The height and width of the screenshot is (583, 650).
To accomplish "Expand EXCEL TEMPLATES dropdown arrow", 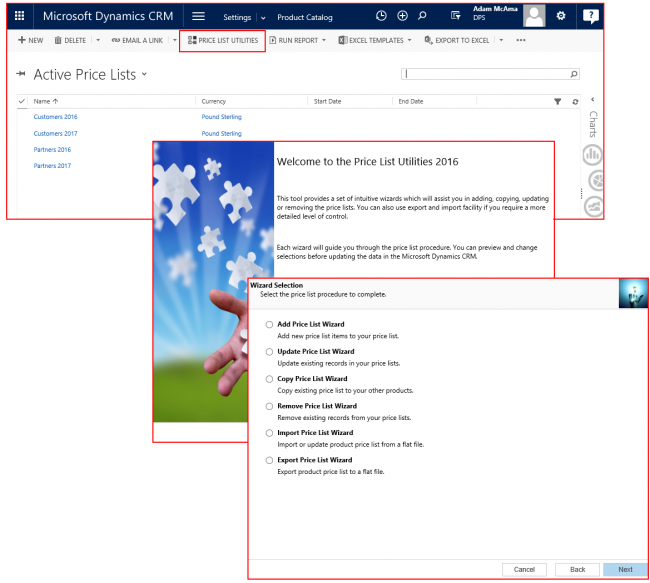I will point(410,40).
